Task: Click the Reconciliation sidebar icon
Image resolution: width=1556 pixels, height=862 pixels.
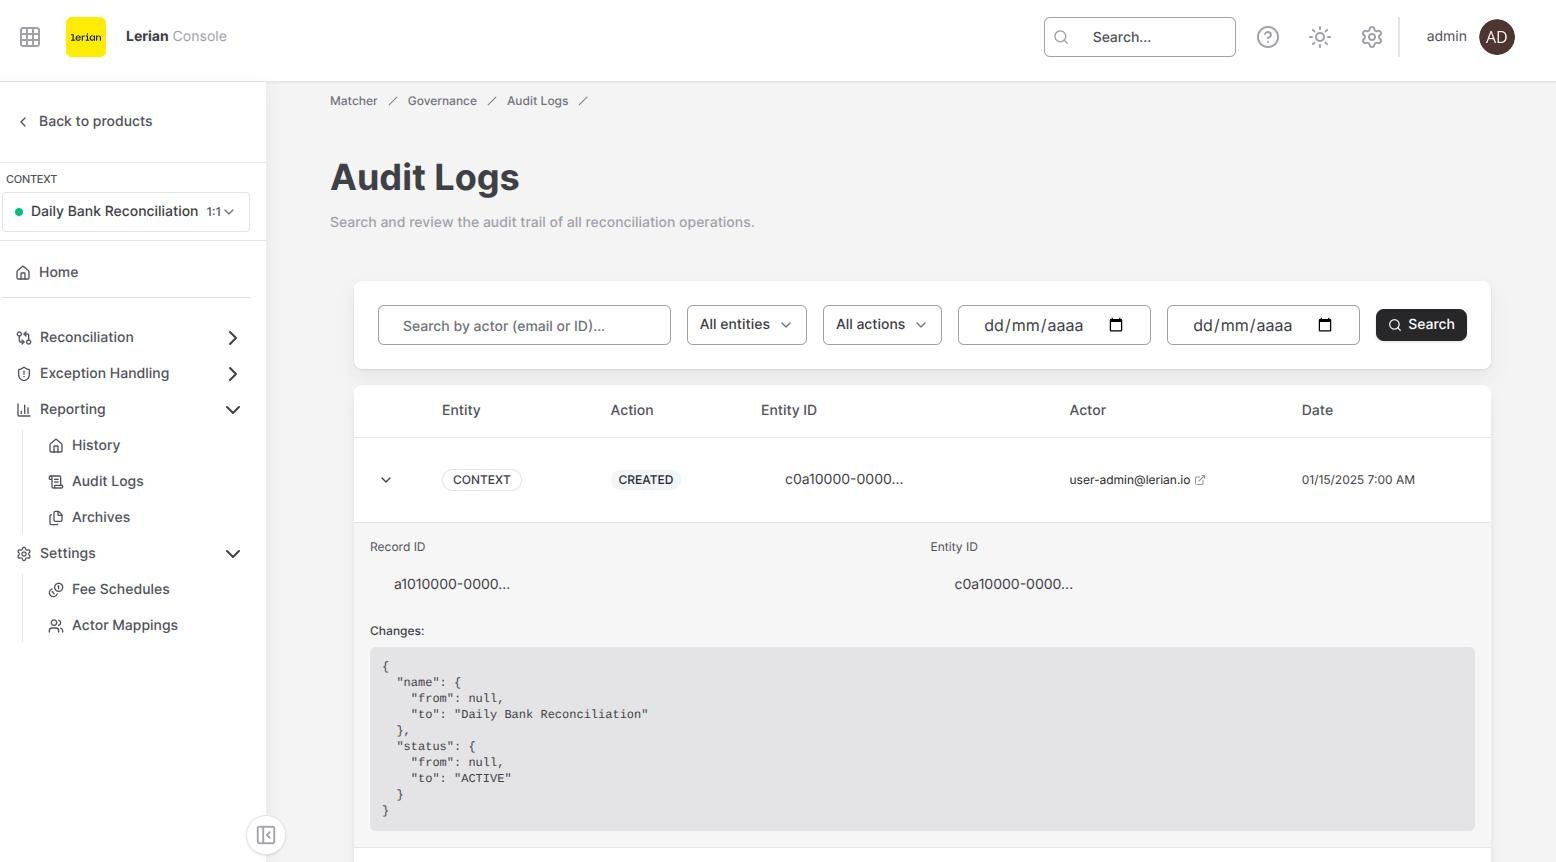Action: 24,338
